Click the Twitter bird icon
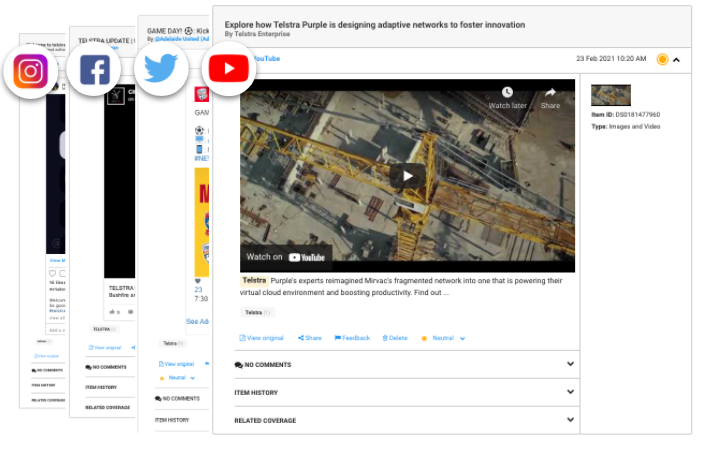This screenshot has height=450, width=704. (x=161, y=68)
